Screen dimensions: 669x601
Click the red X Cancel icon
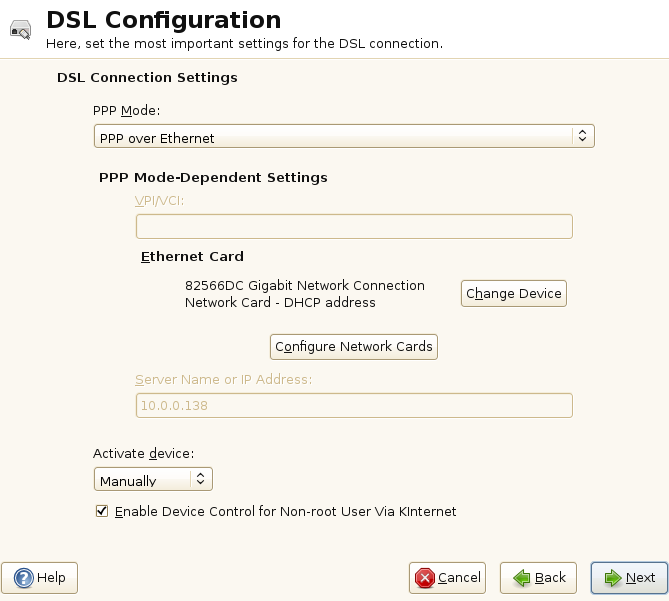425,578
